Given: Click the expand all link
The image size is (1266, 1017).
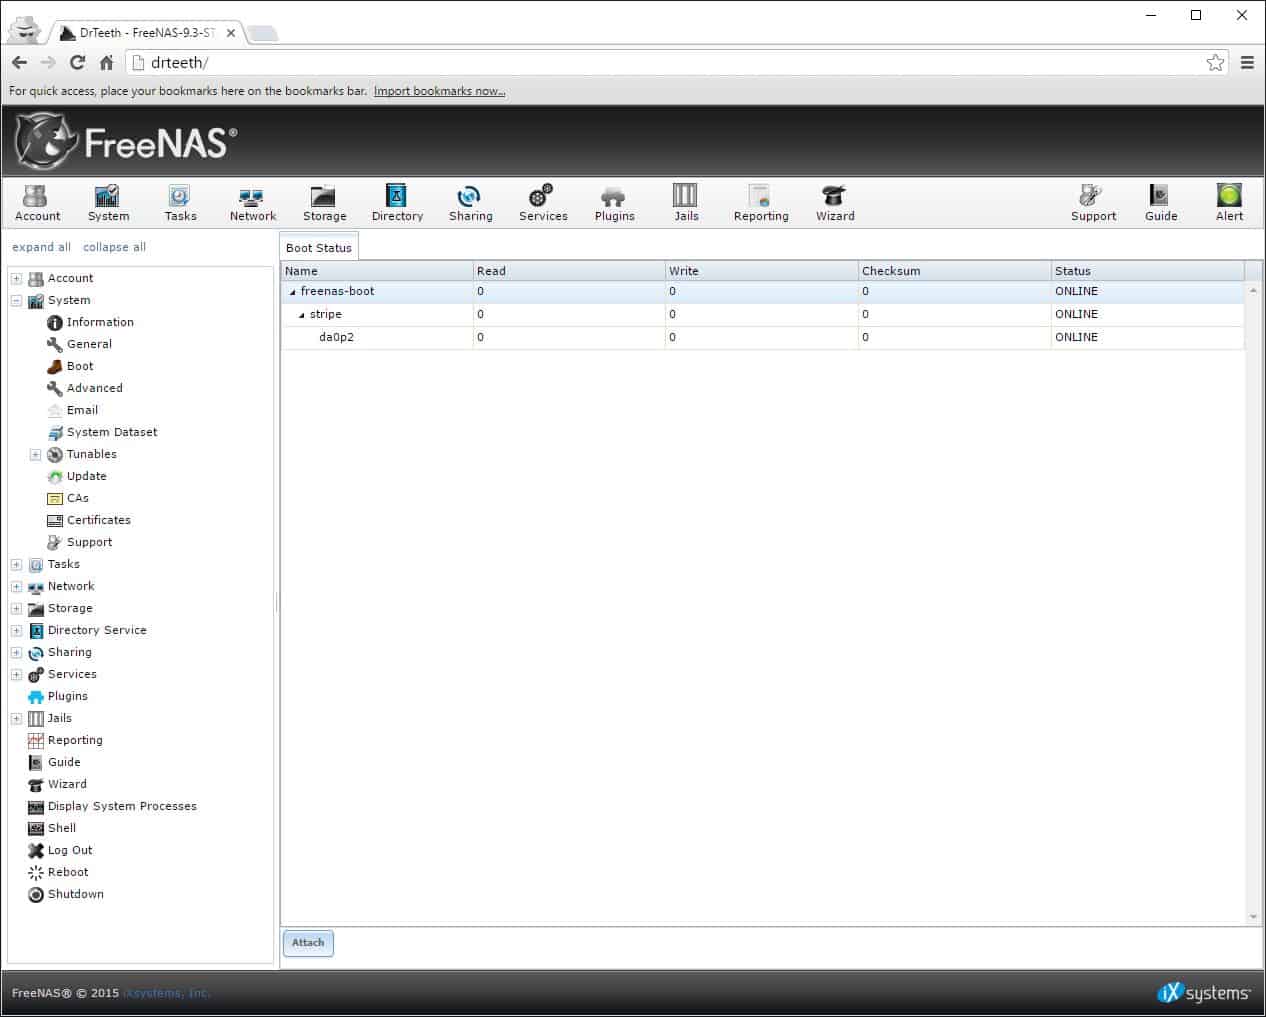Looking at the screenshot, I should pos(41,247).
